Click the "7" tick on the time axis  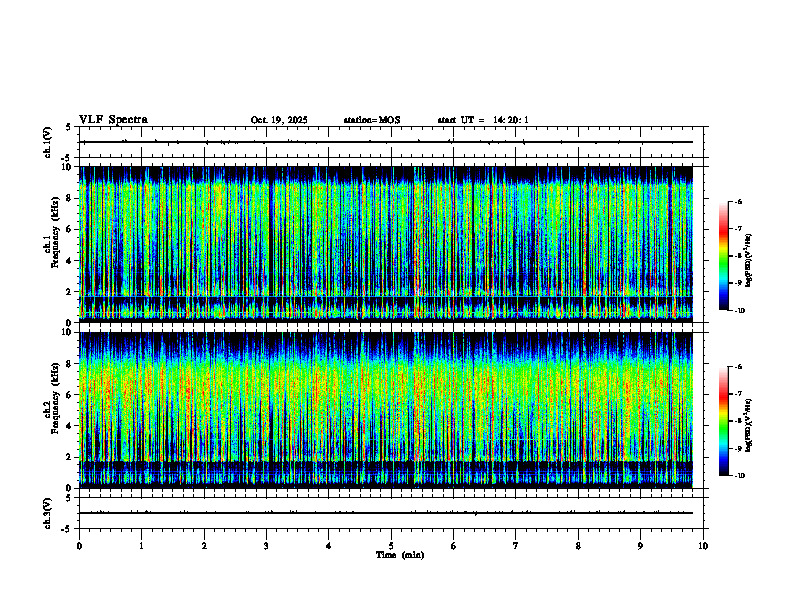pos(516,546)
